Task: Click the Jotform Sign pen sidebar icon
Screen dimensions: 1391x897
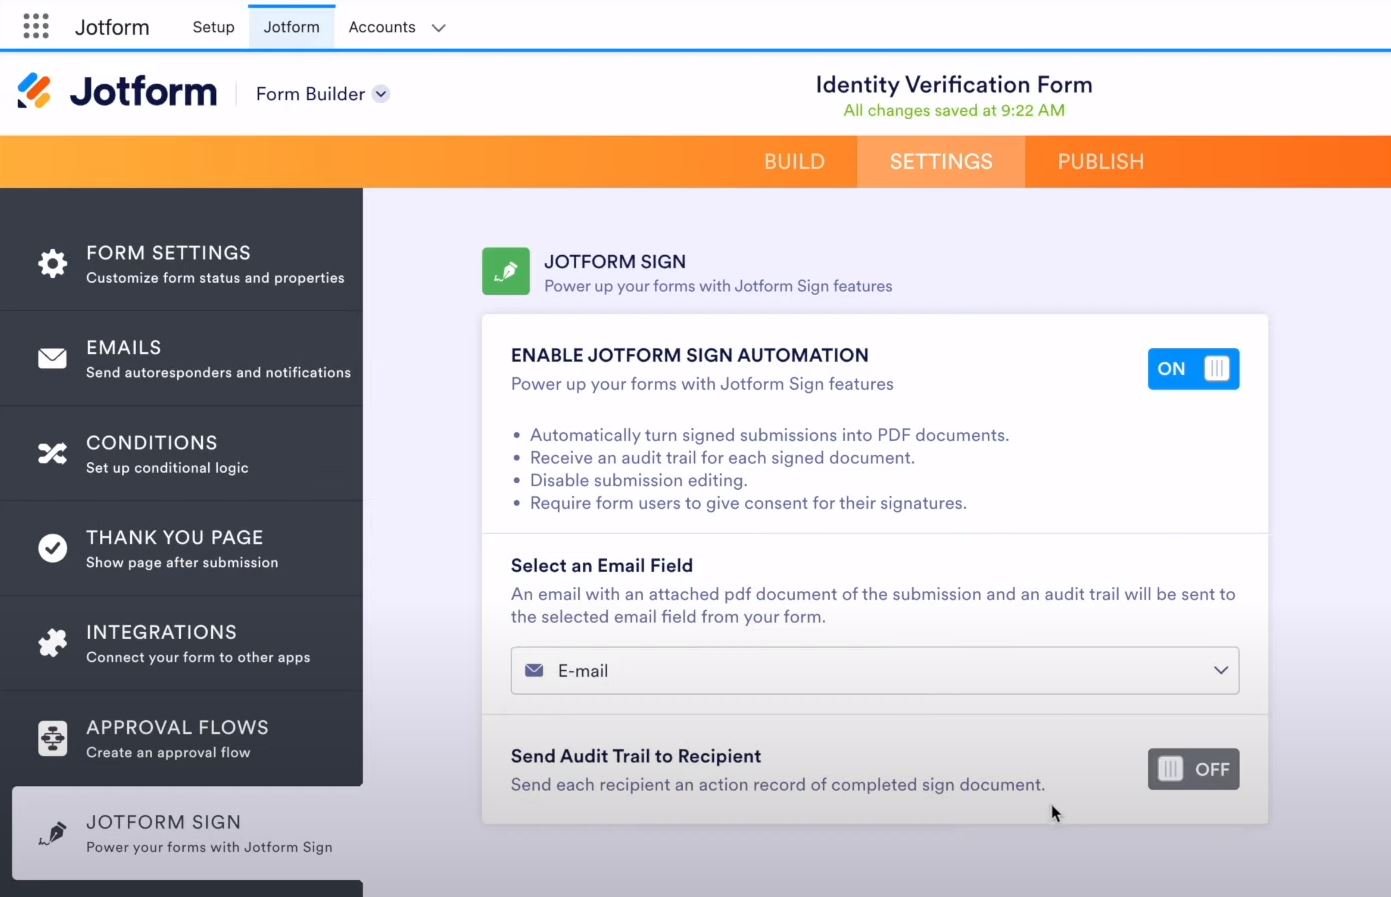Action: (52, 833)
